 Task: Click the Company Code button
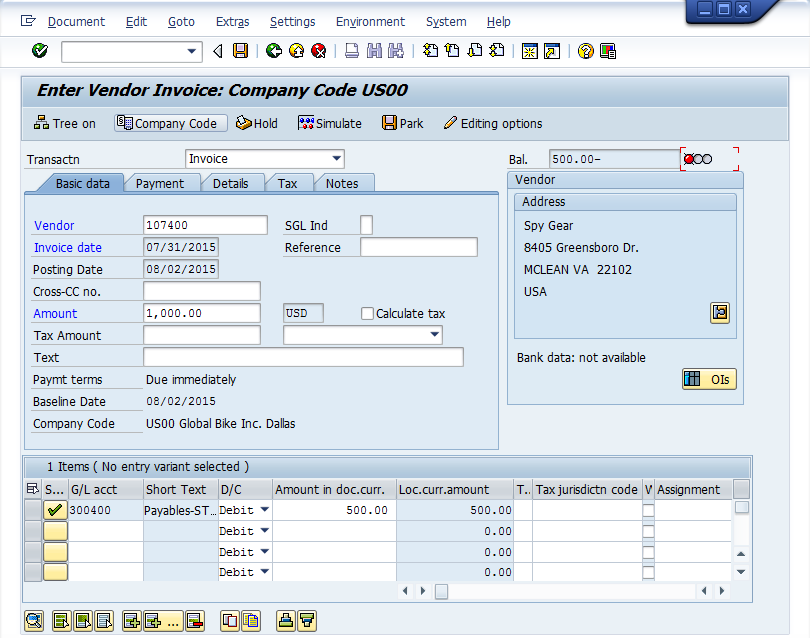click(x=170, y=123)
